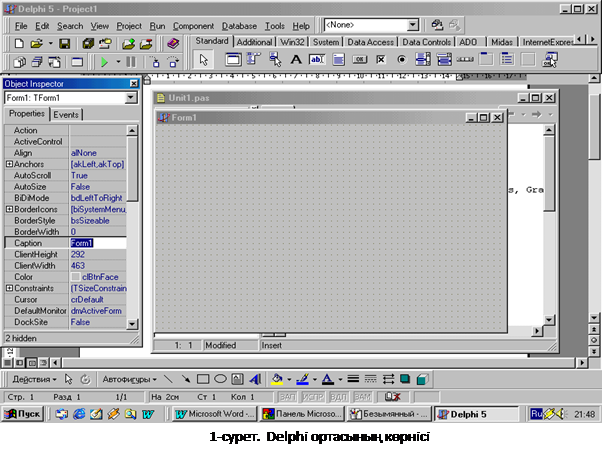This screenshot has height=455, width=602.
Task: Click the Save All toolbar icon
Action: pos(88,44)
